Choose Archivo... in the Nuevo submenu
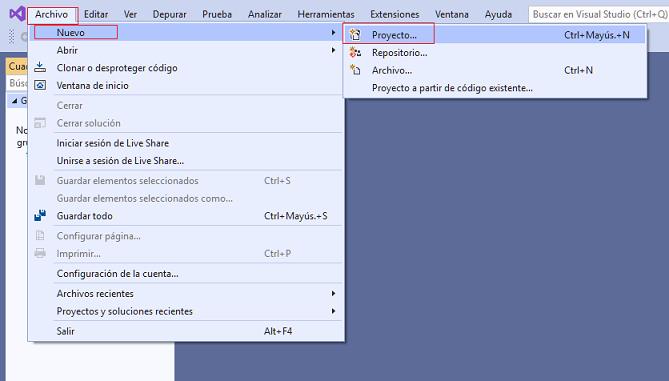The height and width of the screenshot is (381, 669). pyautogui.click(x=495, y=70)
